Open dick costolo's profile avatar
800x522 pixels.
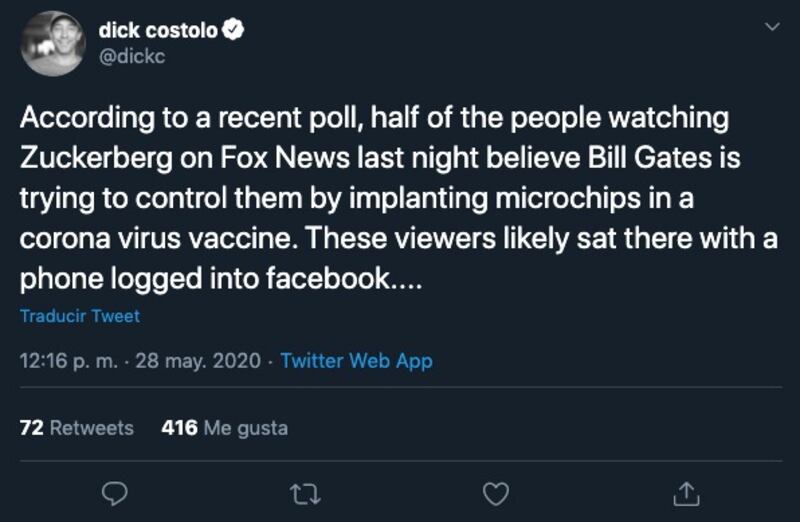[x=52, y=44]
